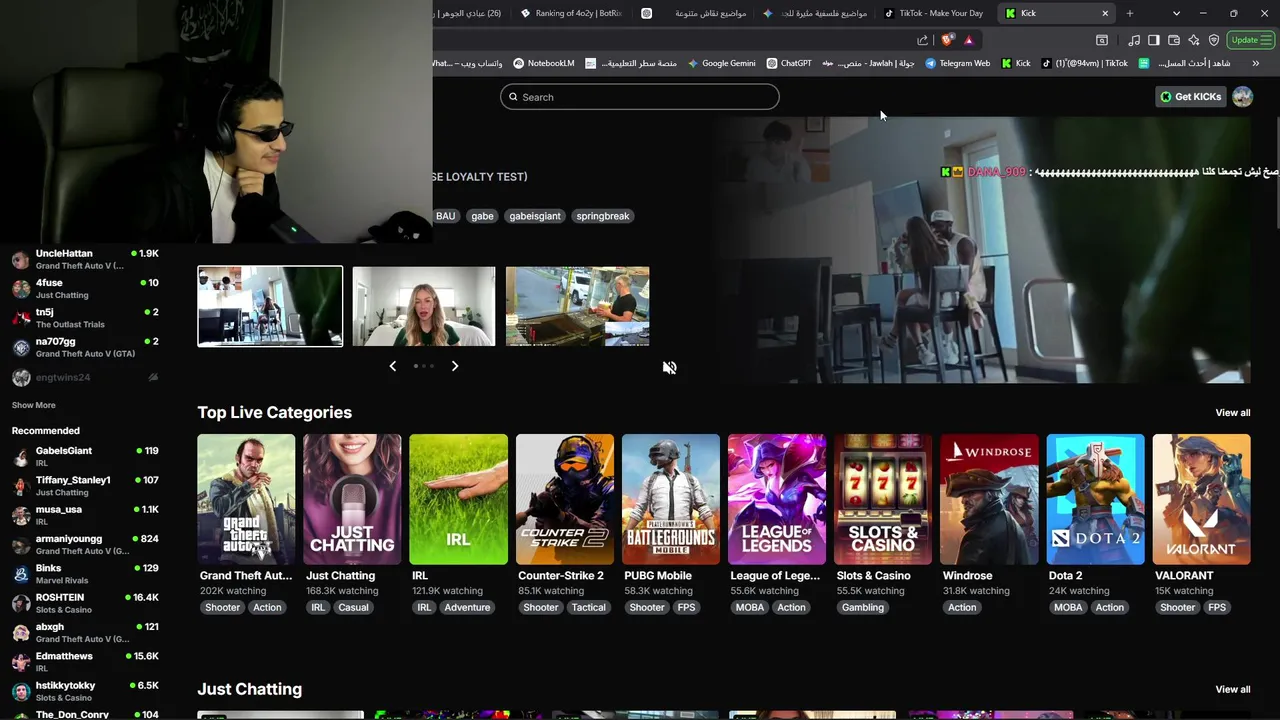Screen dimensions: 1280x720
Task: Open ROSHTEIN recommended channel
Action: click(x=85, y=603)
